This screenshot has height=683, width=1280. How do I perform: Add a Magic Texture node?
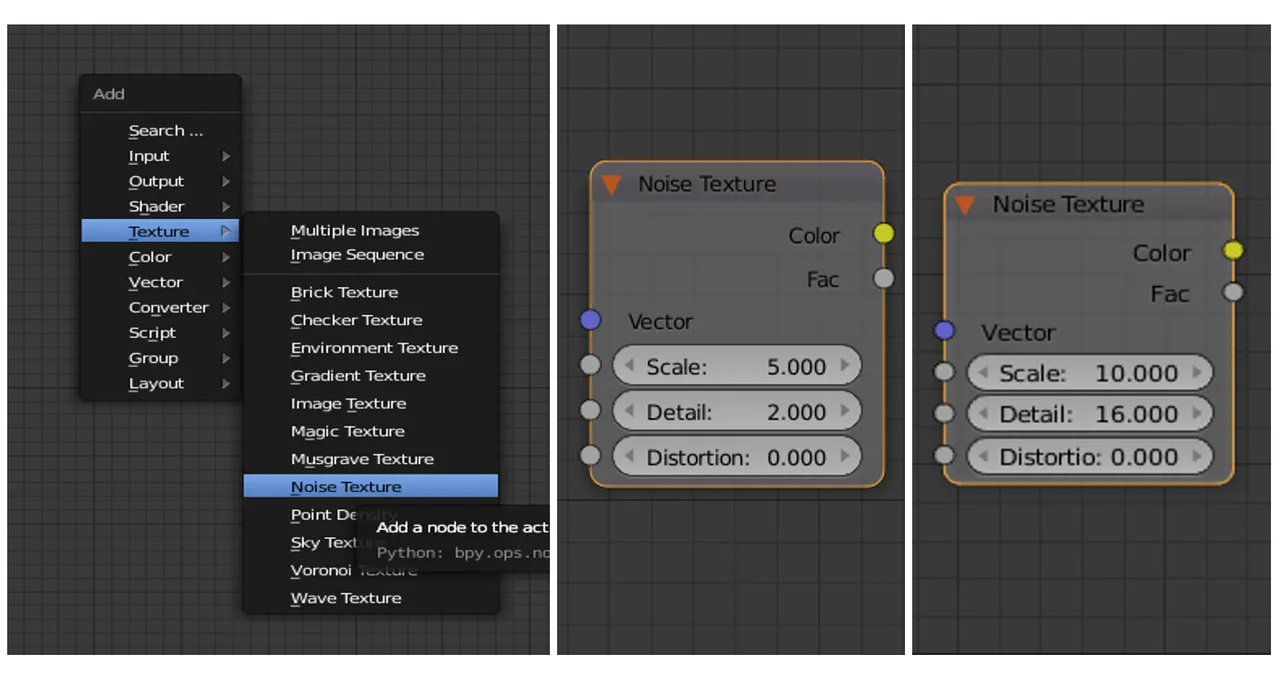[x=370, y=431]
